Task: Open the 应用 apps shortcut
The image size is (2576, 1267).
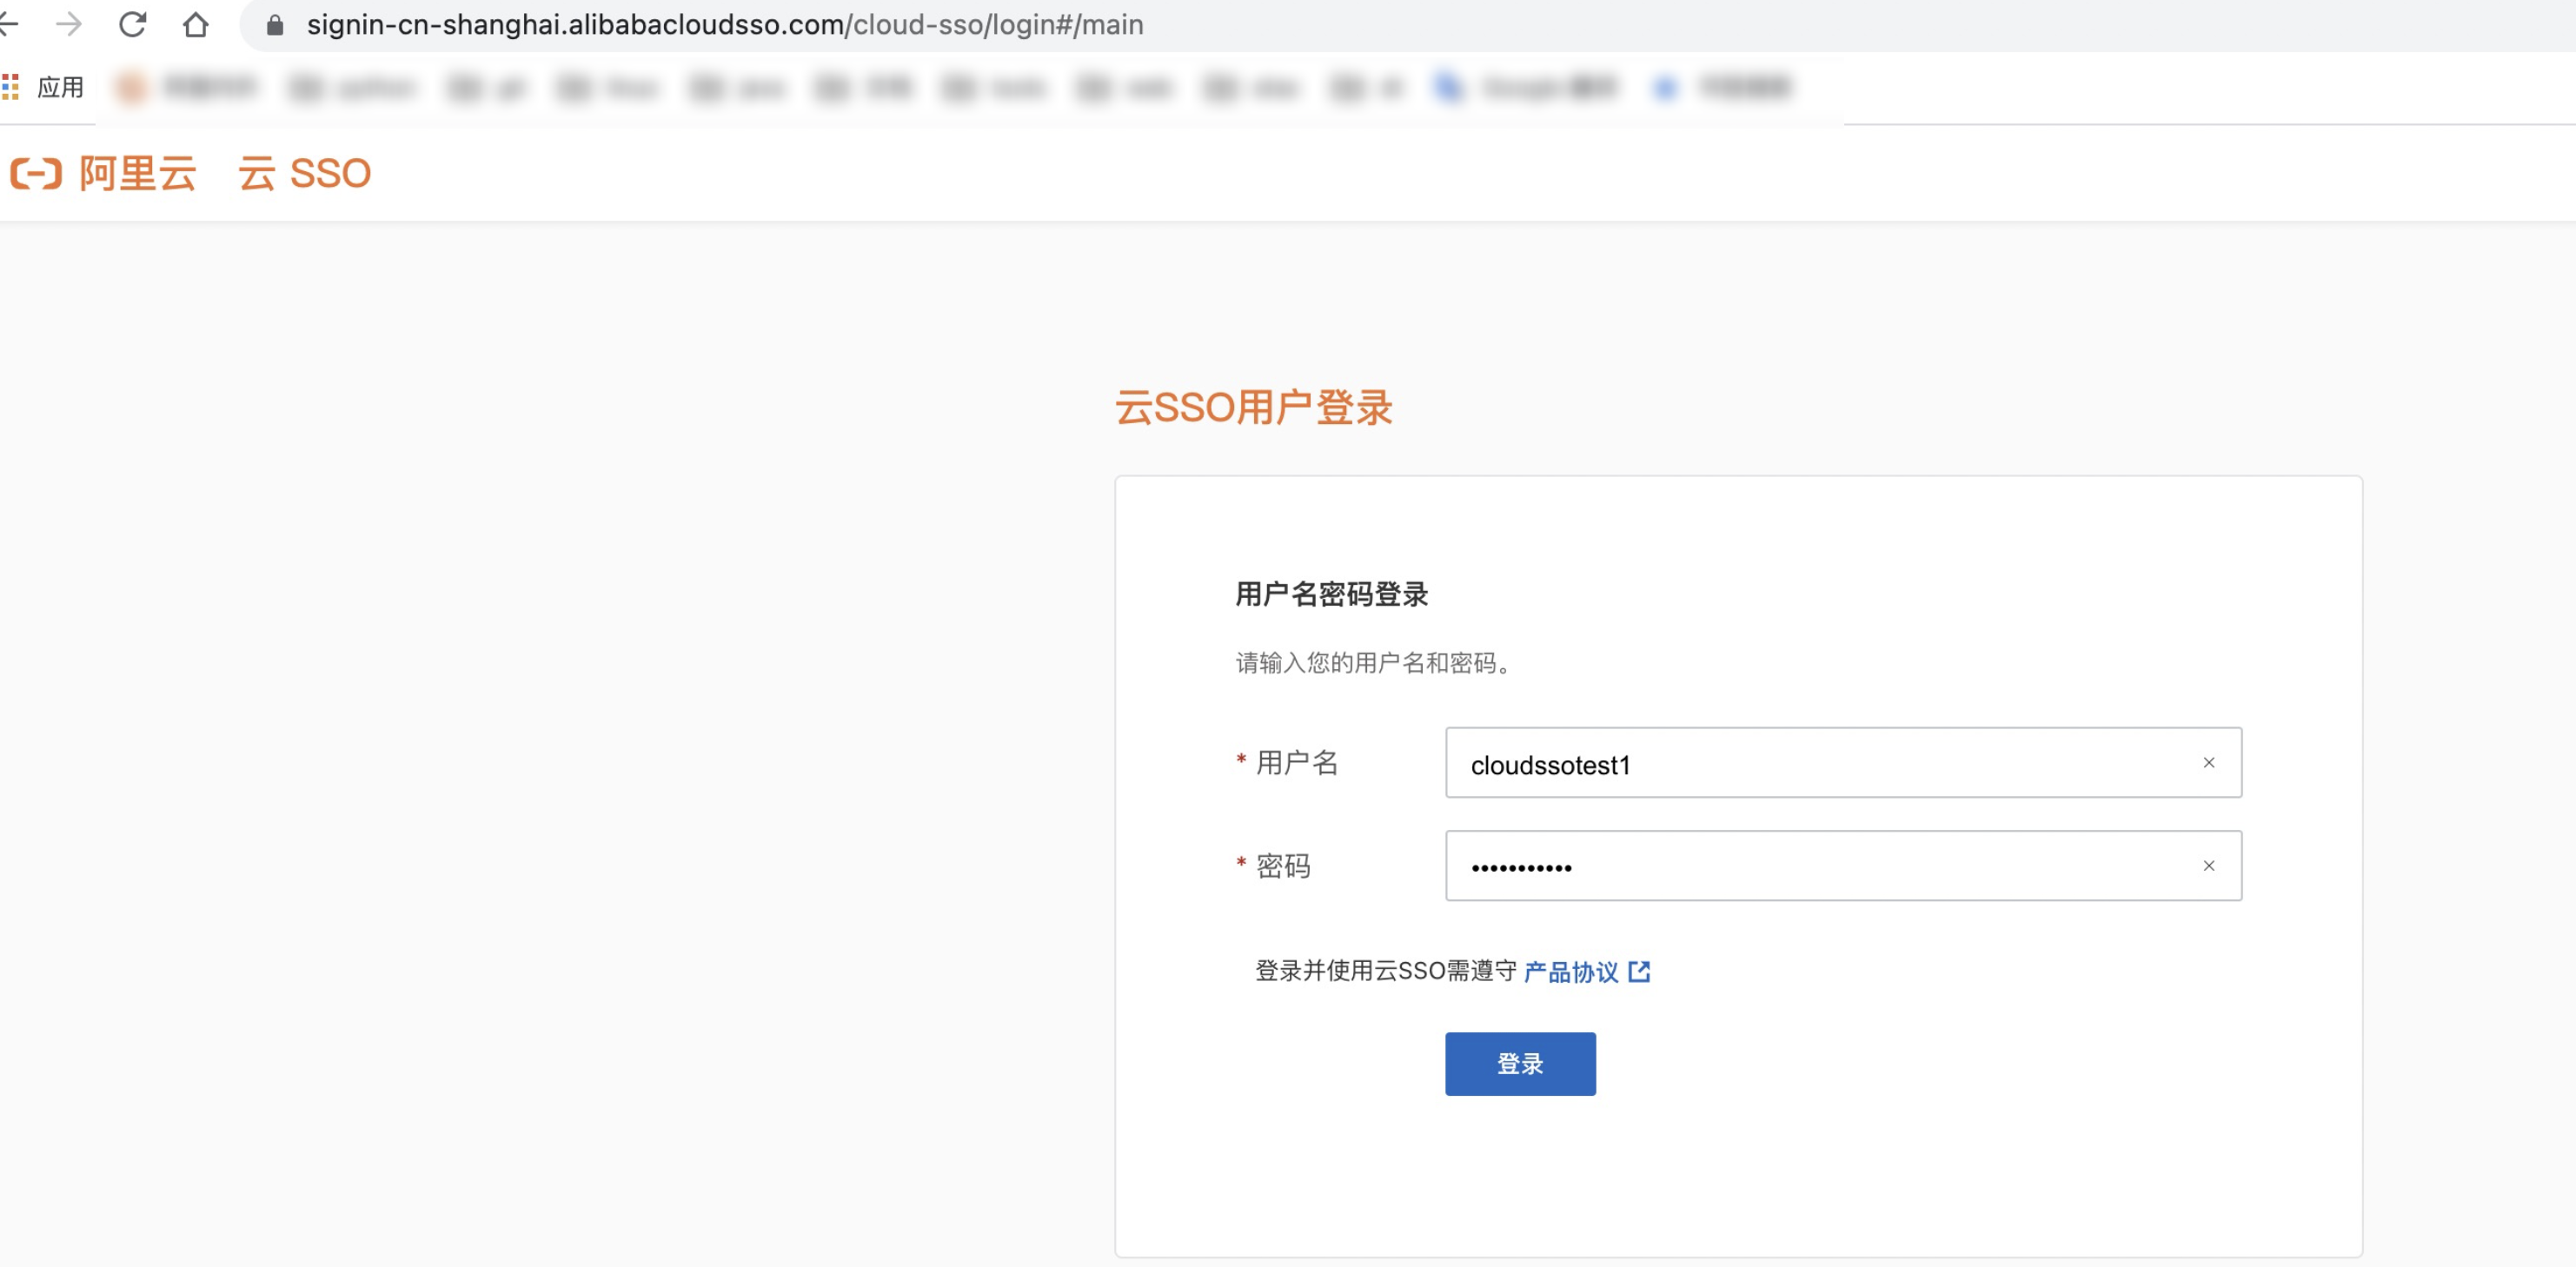Action: coord(44,88)
